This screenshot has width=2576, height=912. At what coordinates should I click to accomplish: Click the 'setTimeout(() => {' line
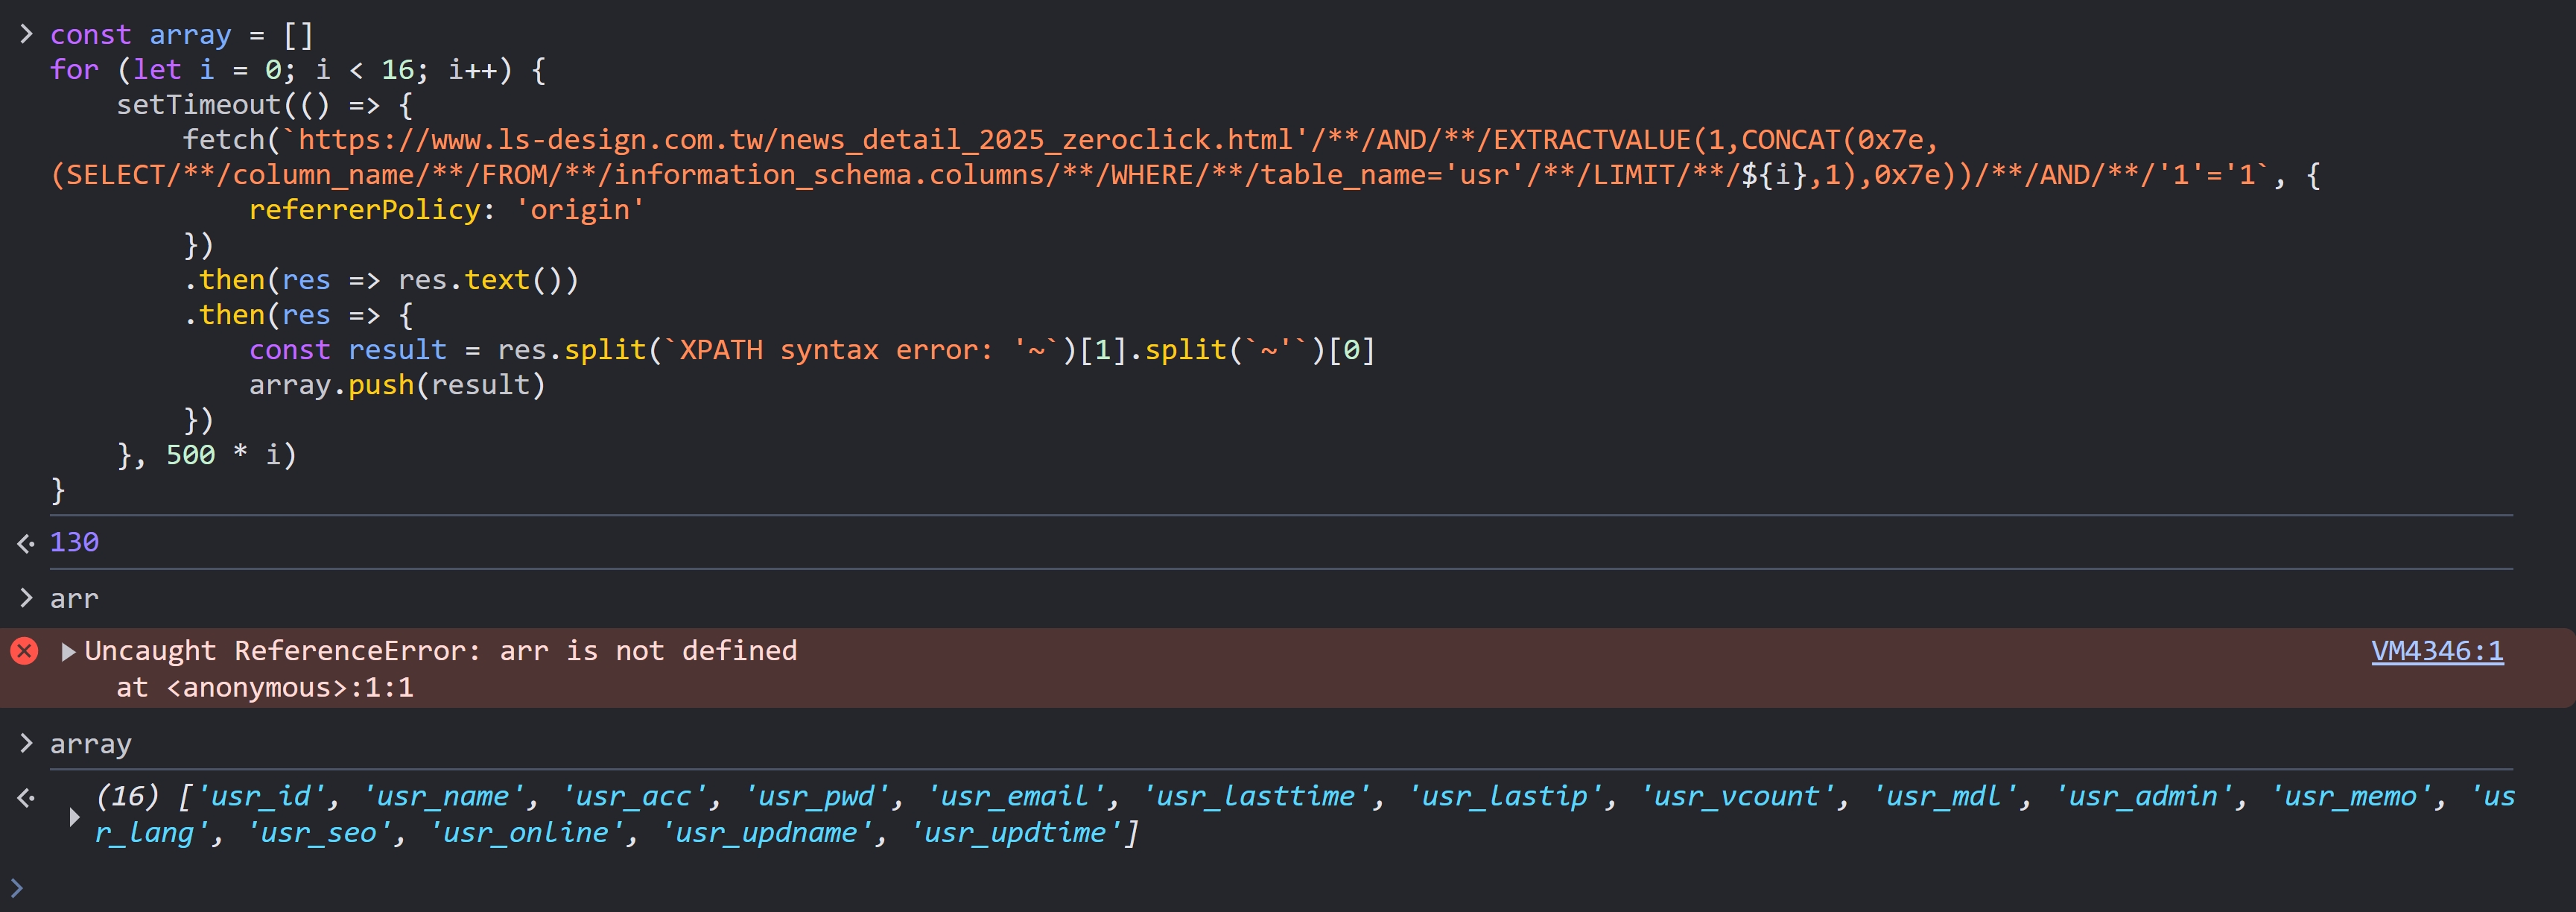[265, 105]
